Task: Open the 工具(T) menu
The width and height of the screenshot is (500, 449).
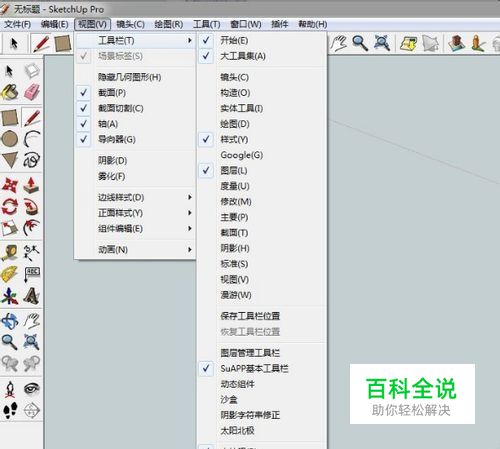Action: 207,24
